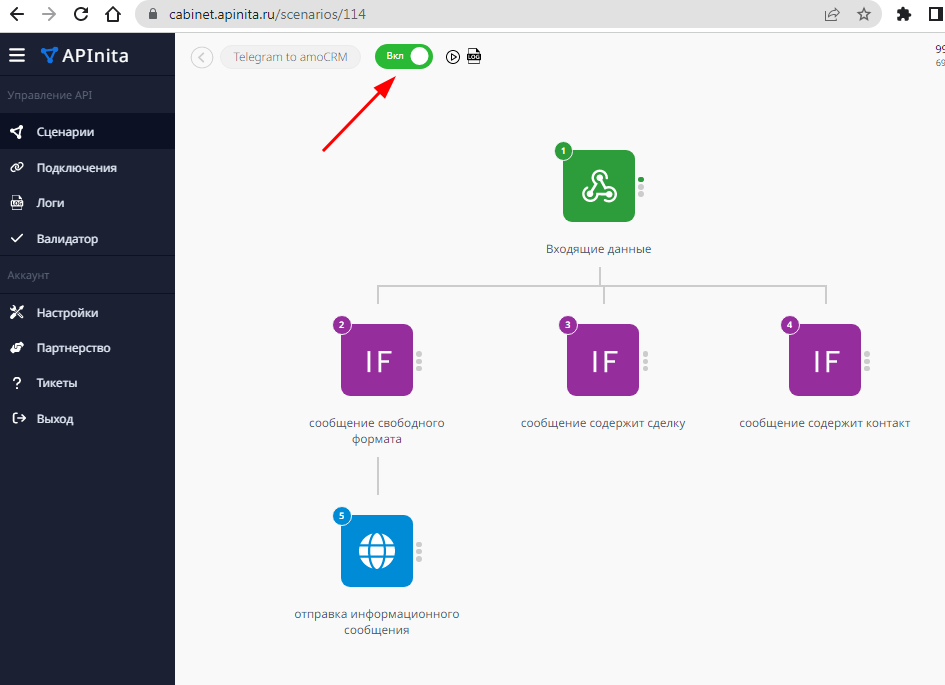This screenshot has width=945, height=685.
Task: Open three-dot menu of Входящие данные node
Action: pyautogui.click(x=641, y=186)
